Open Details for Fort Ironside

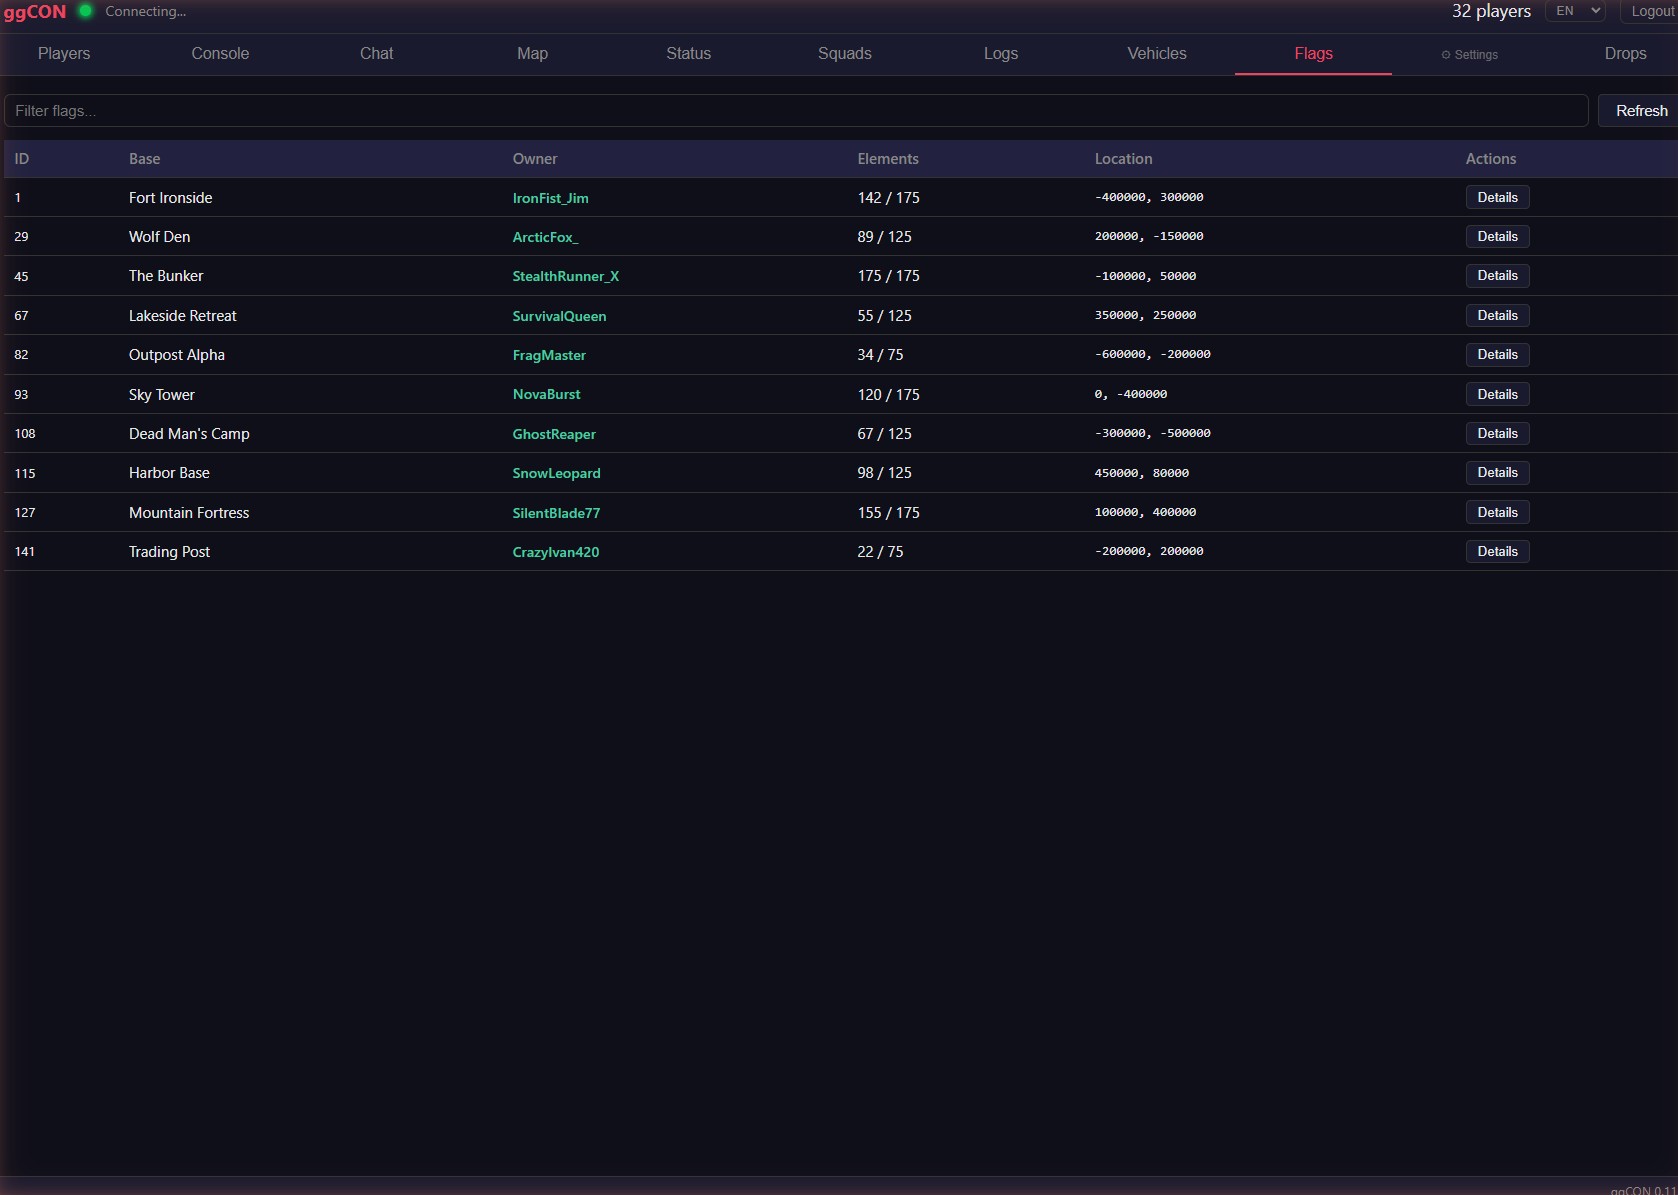pos(1497,198)
